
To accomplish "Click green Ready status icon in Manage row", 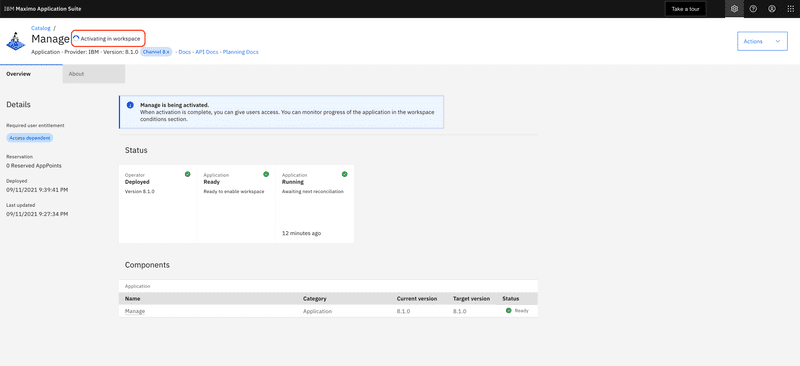I will pos(509,310).
